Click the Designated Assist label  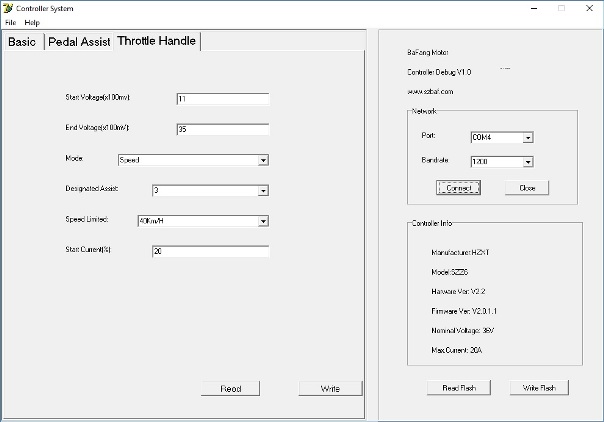[x=92, y=189]
